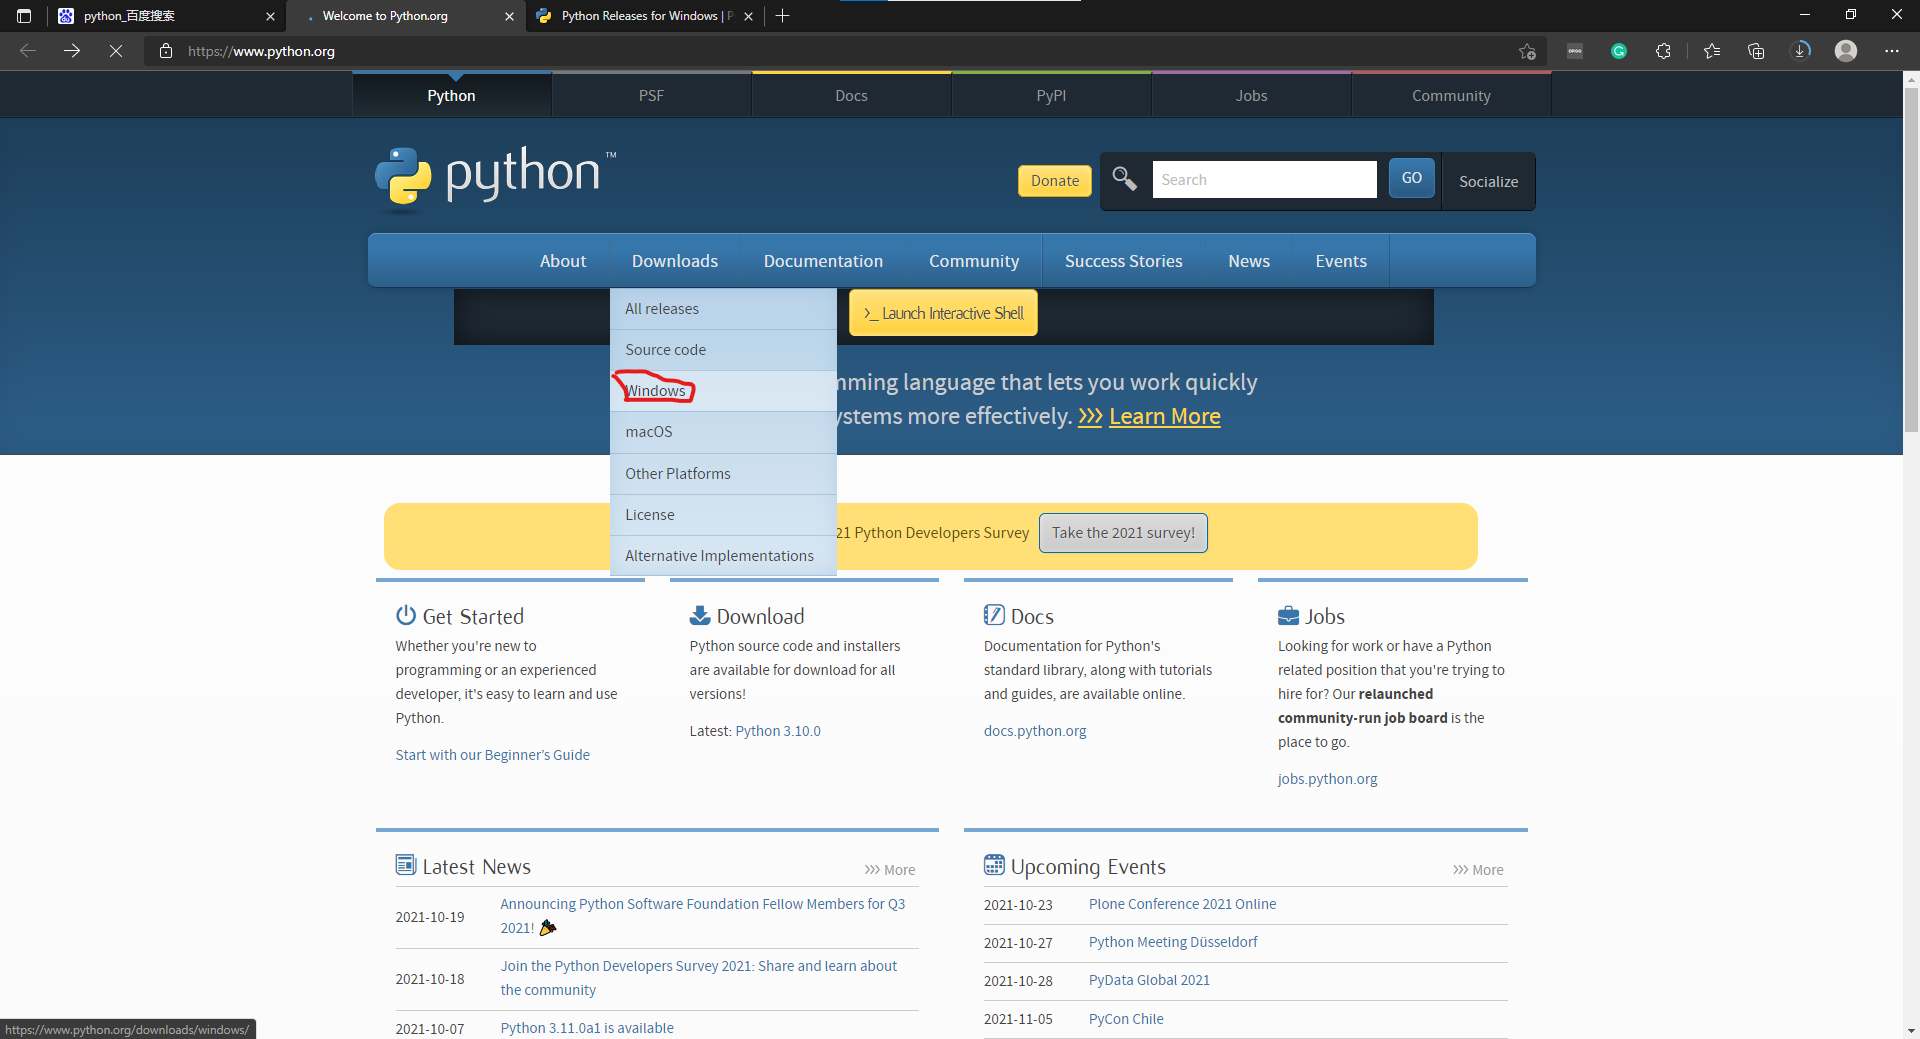1920x1039 pixels.
Task: Close the Python Releases for Windows tab
Action: coord(748,16)
